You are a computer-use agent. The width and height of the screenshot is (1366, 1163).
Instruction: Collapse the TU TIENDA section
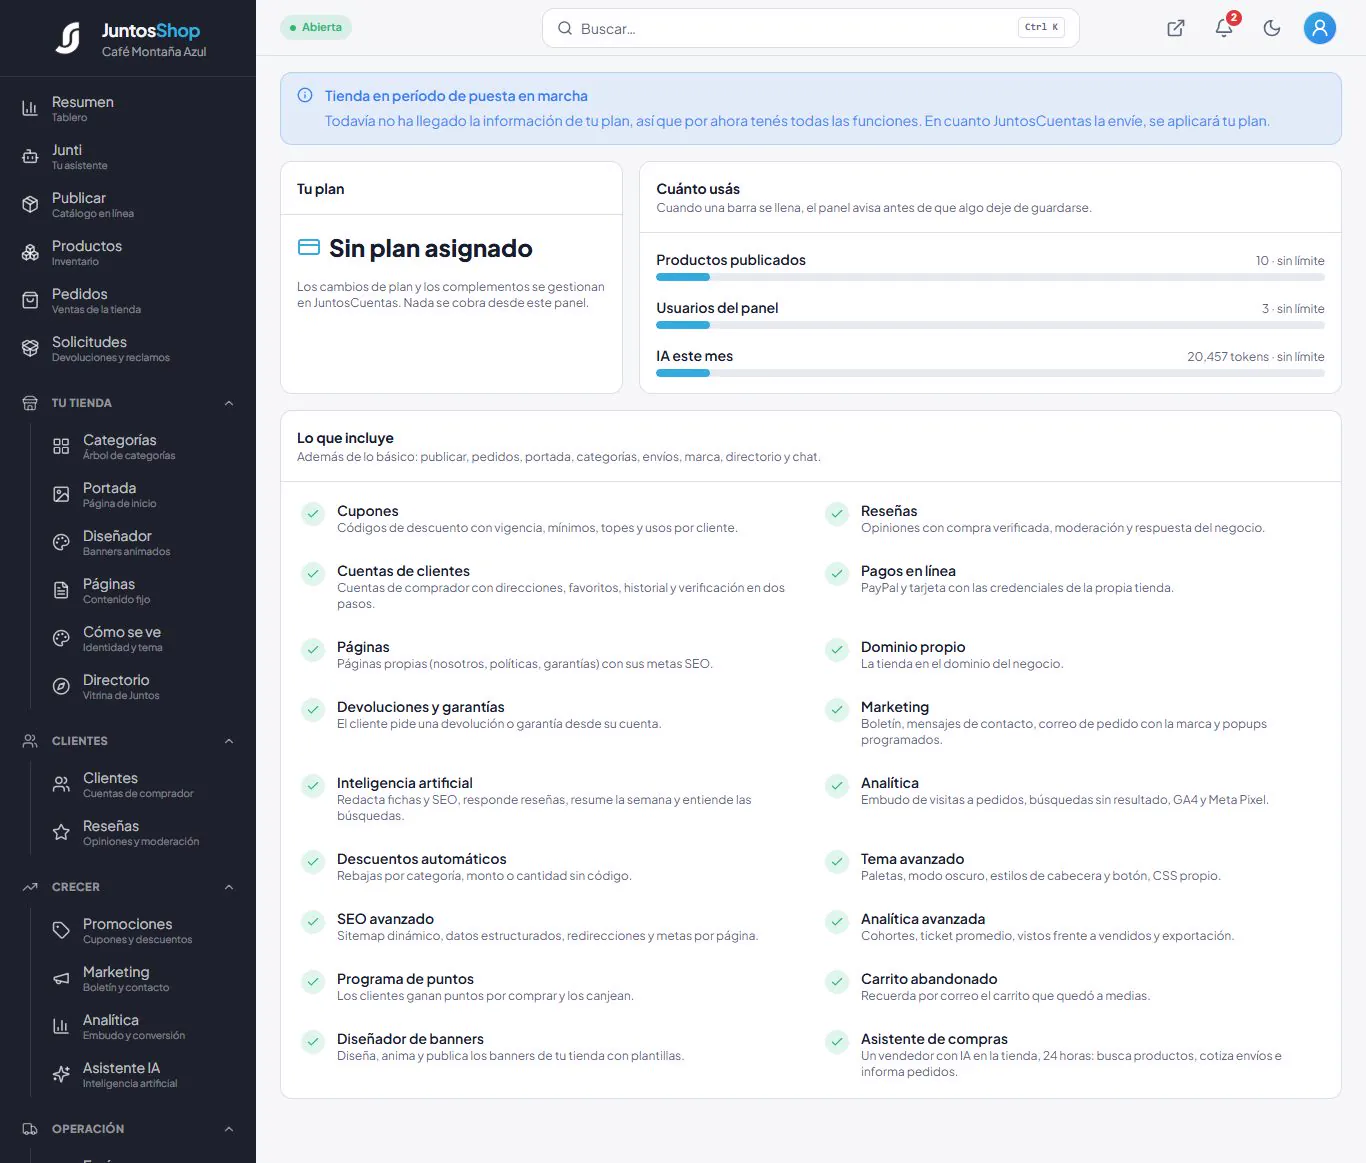(x=229, y=403)
